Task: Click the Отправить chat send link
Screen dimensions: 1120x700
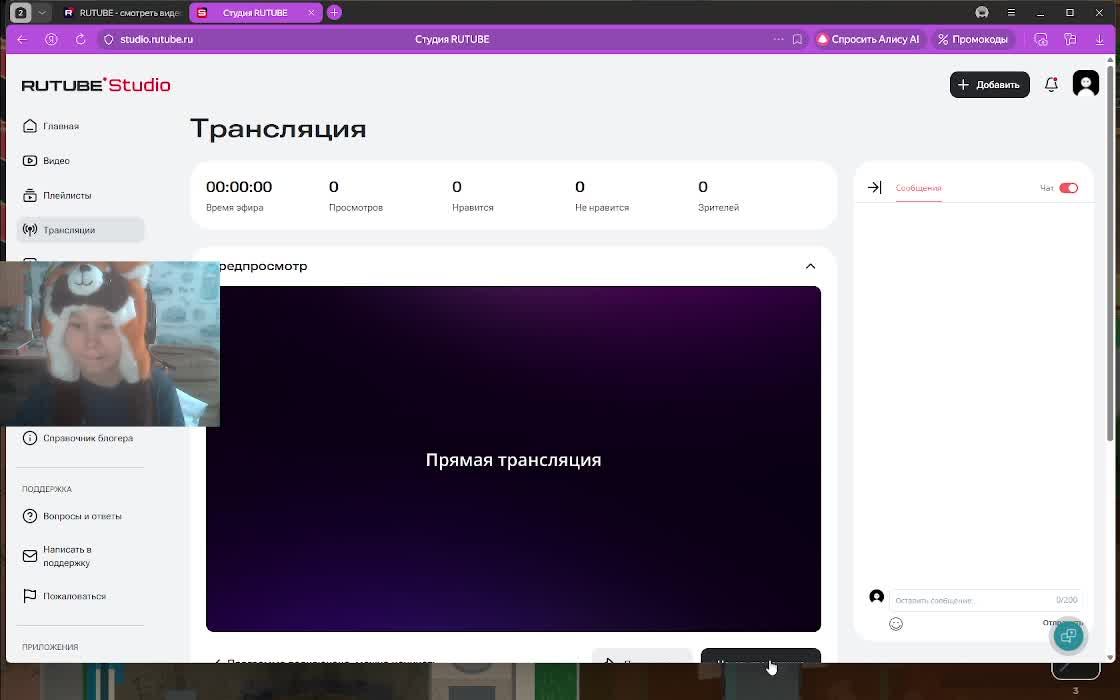Action: 1062,623
